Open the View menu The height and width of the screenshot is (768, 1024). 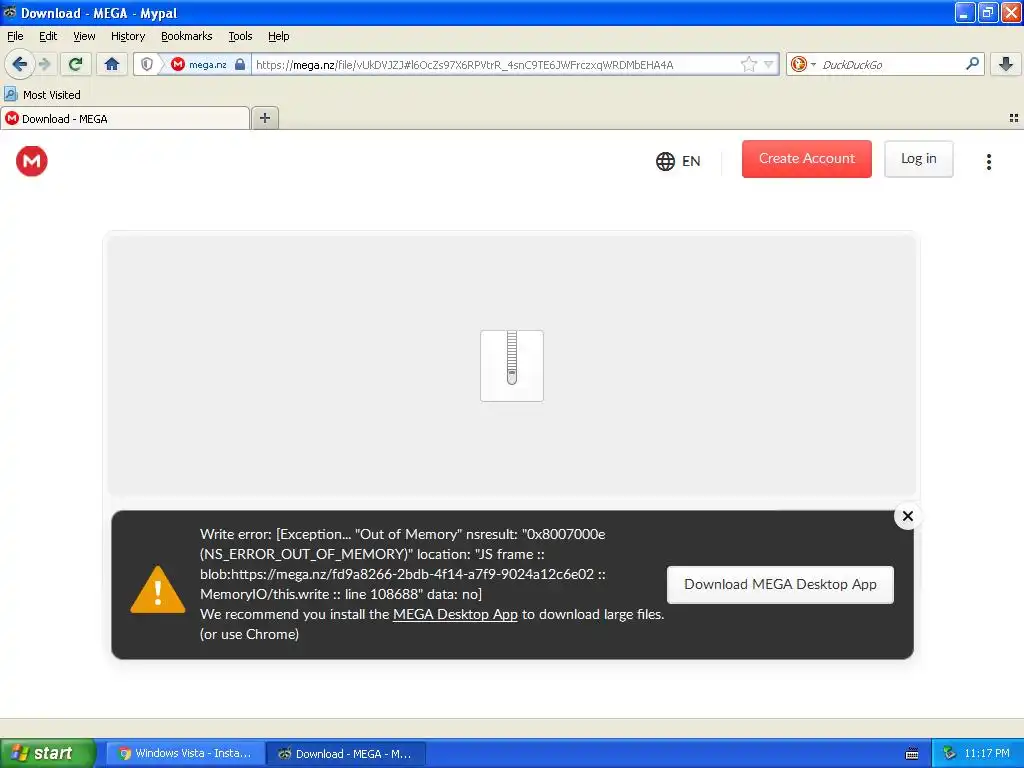coord(84,37)
